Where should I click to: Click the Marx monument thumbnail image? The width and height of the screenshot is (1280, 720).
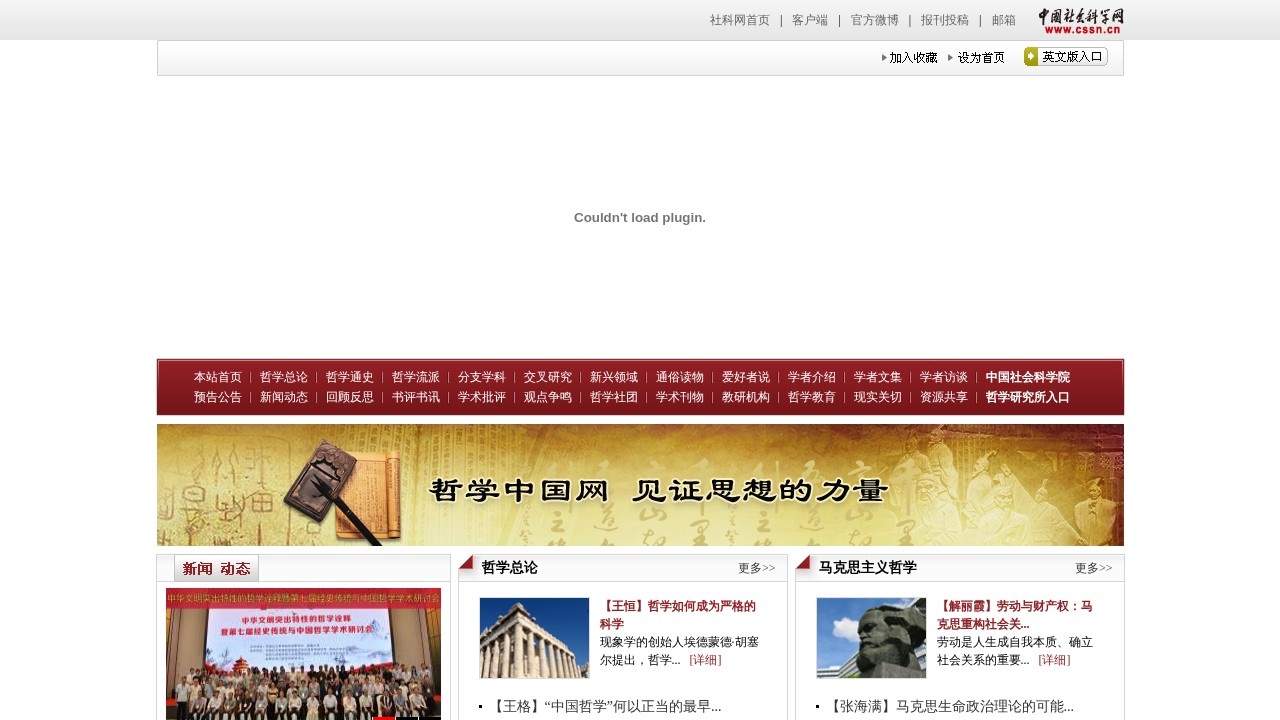[870, 637]
